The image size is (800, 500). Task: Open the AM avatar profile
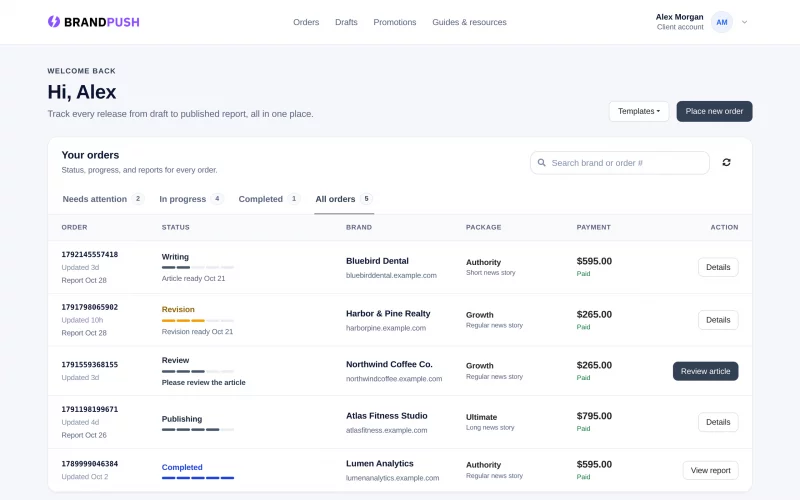721,22
